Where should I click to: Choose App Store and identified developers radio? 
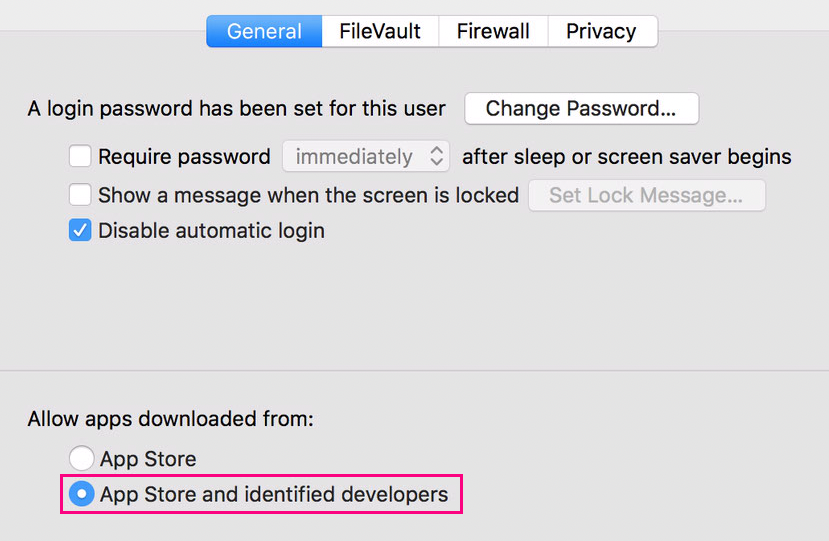[81, 494]
